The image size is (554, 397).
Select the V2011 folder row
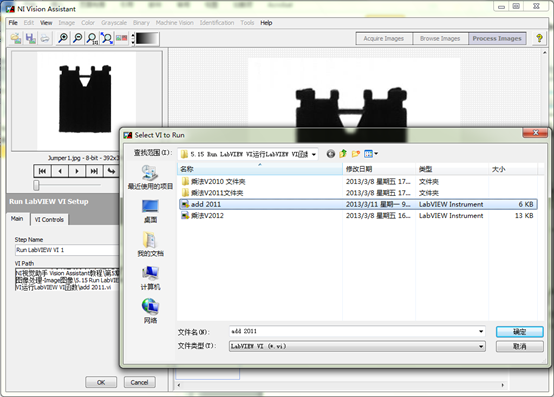[358, 193]
